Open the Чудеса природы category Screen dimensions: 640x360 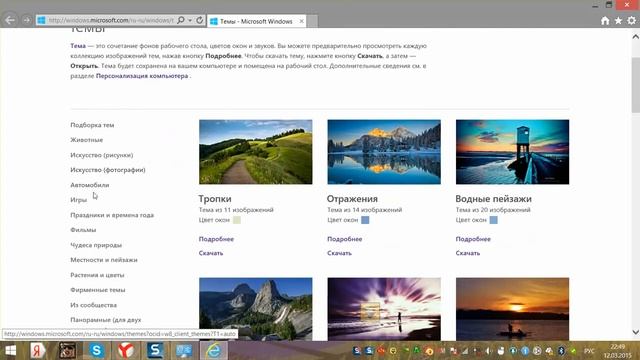click(x=96, y=245)
